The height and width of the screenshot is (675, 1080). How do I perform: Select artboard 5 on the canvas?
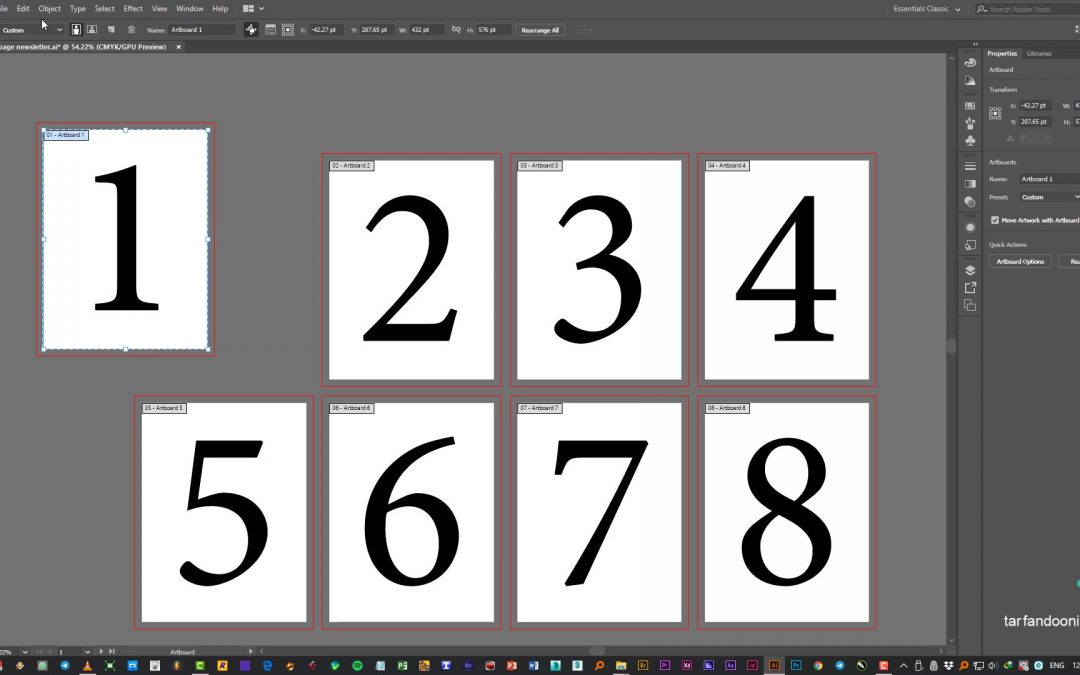223,512
